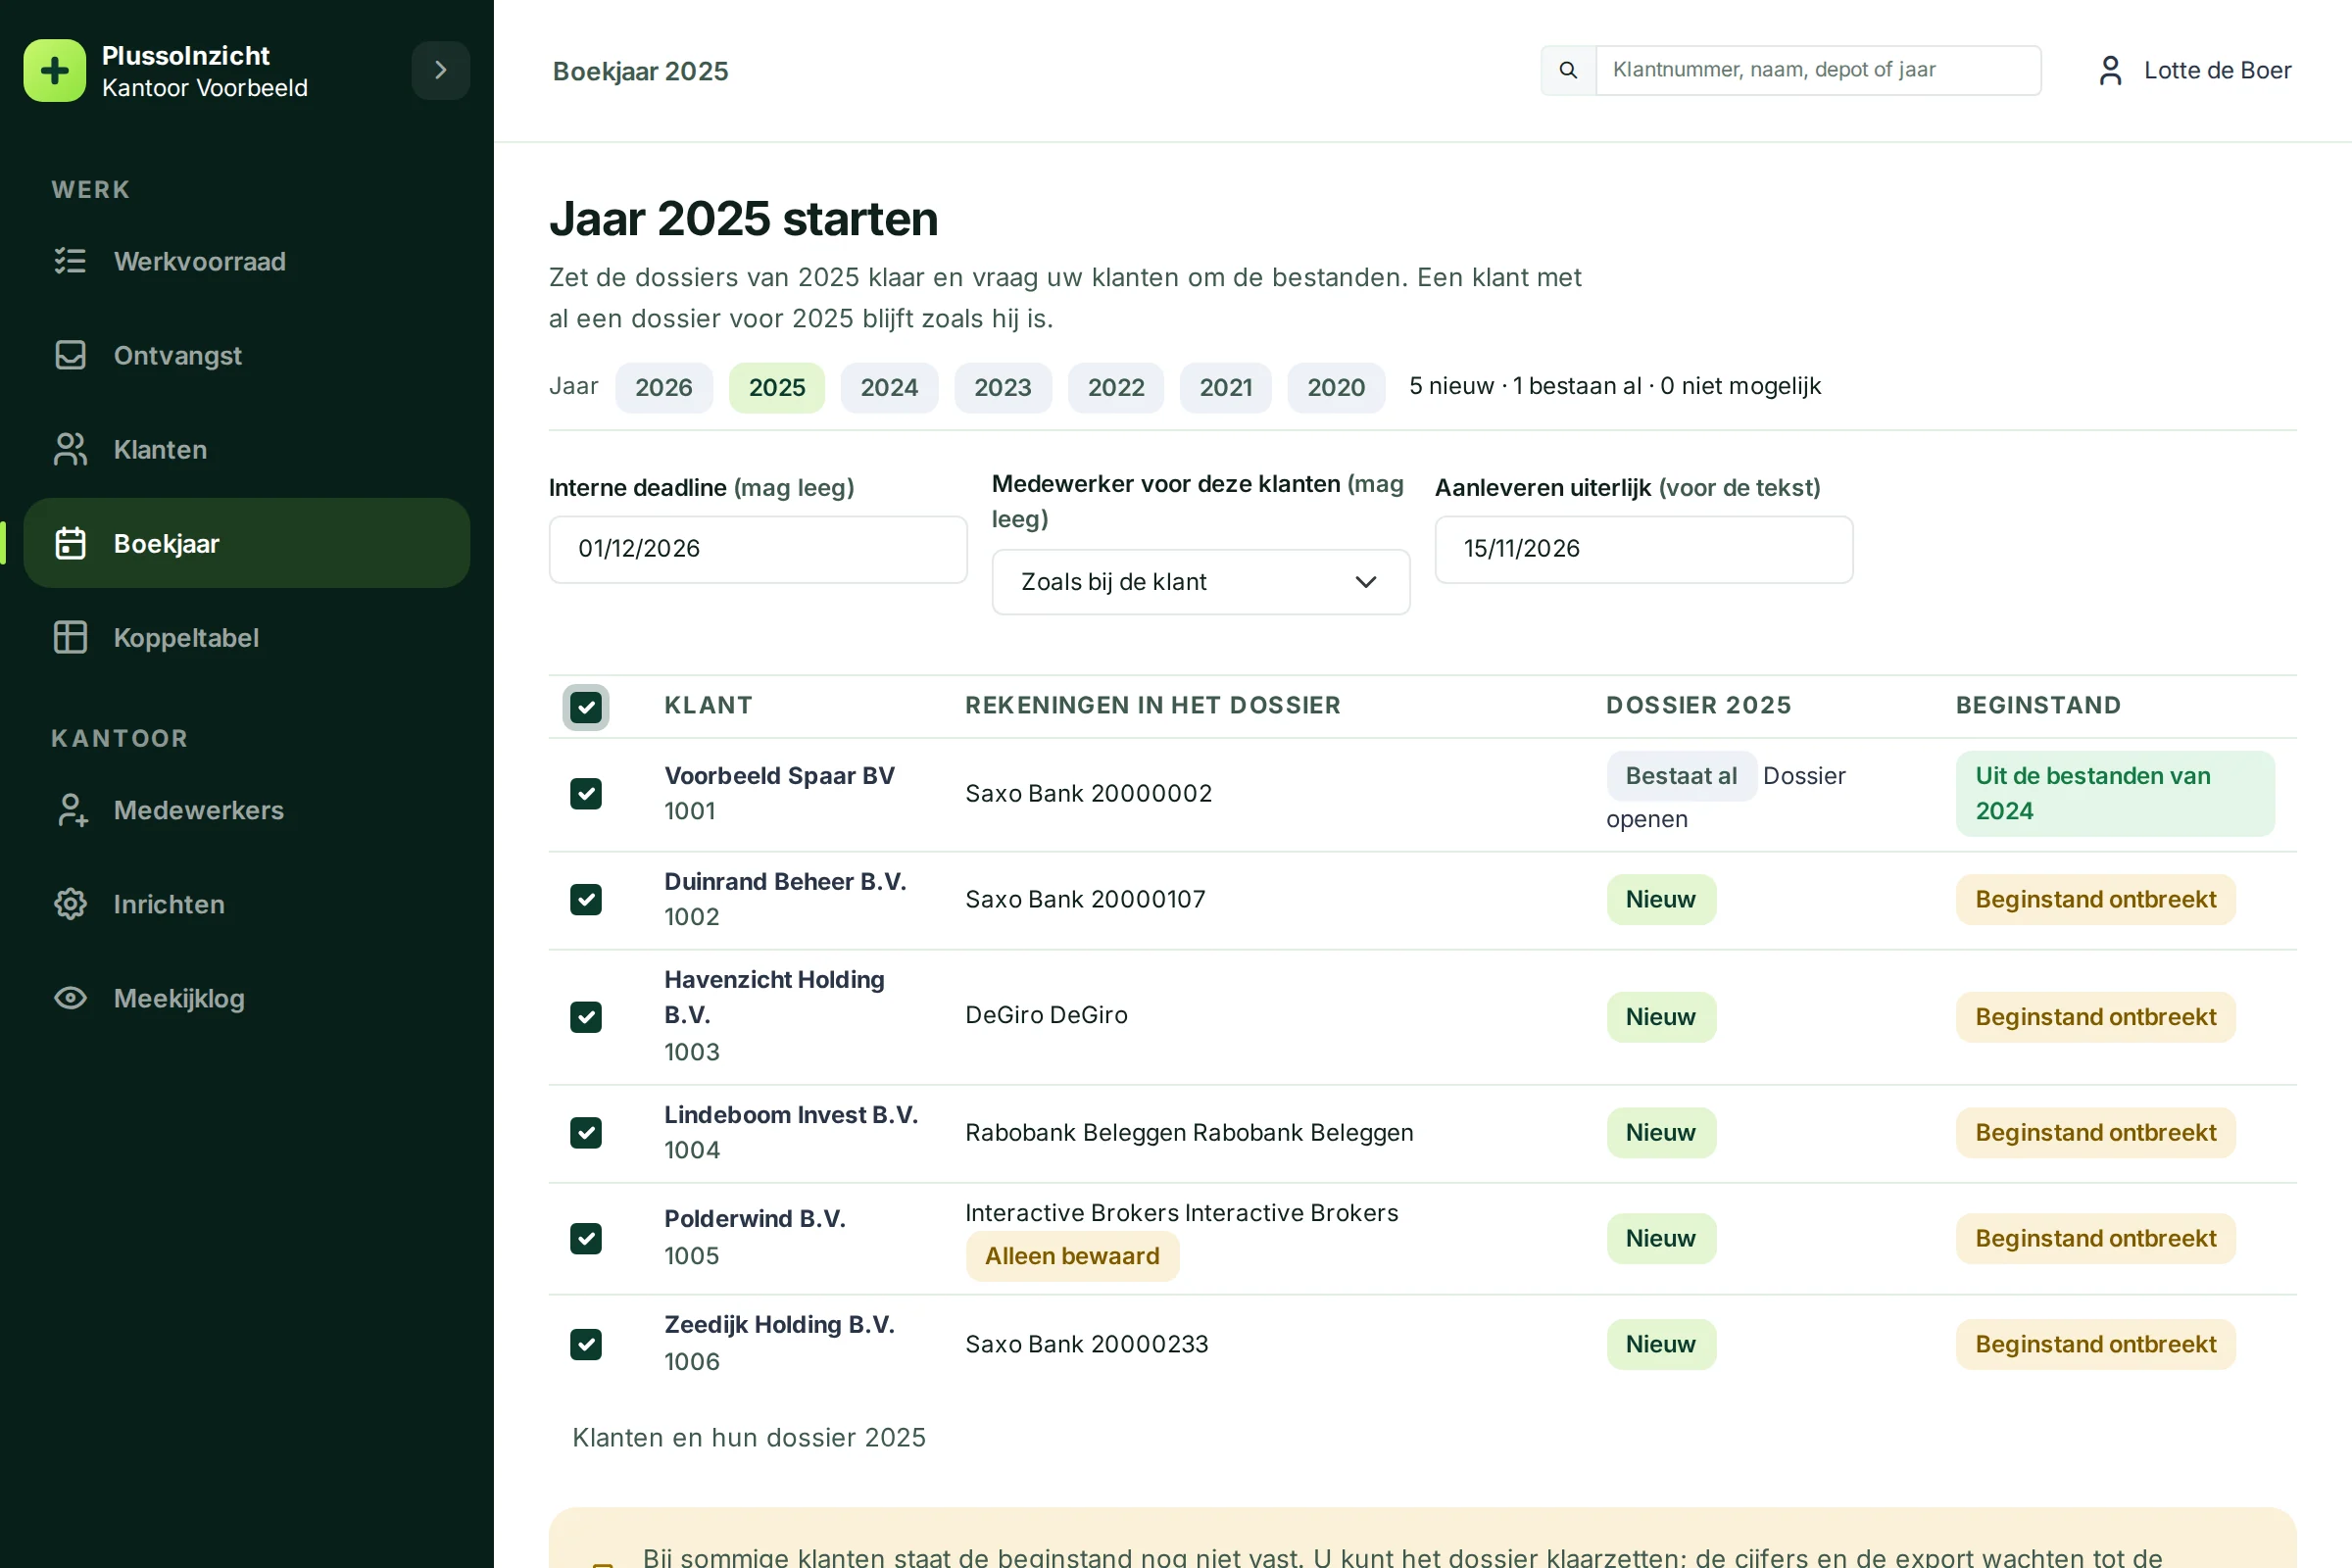Select year 2020 chip
Viewport: 2352px width, 1568px height.
click(1336, 387)
